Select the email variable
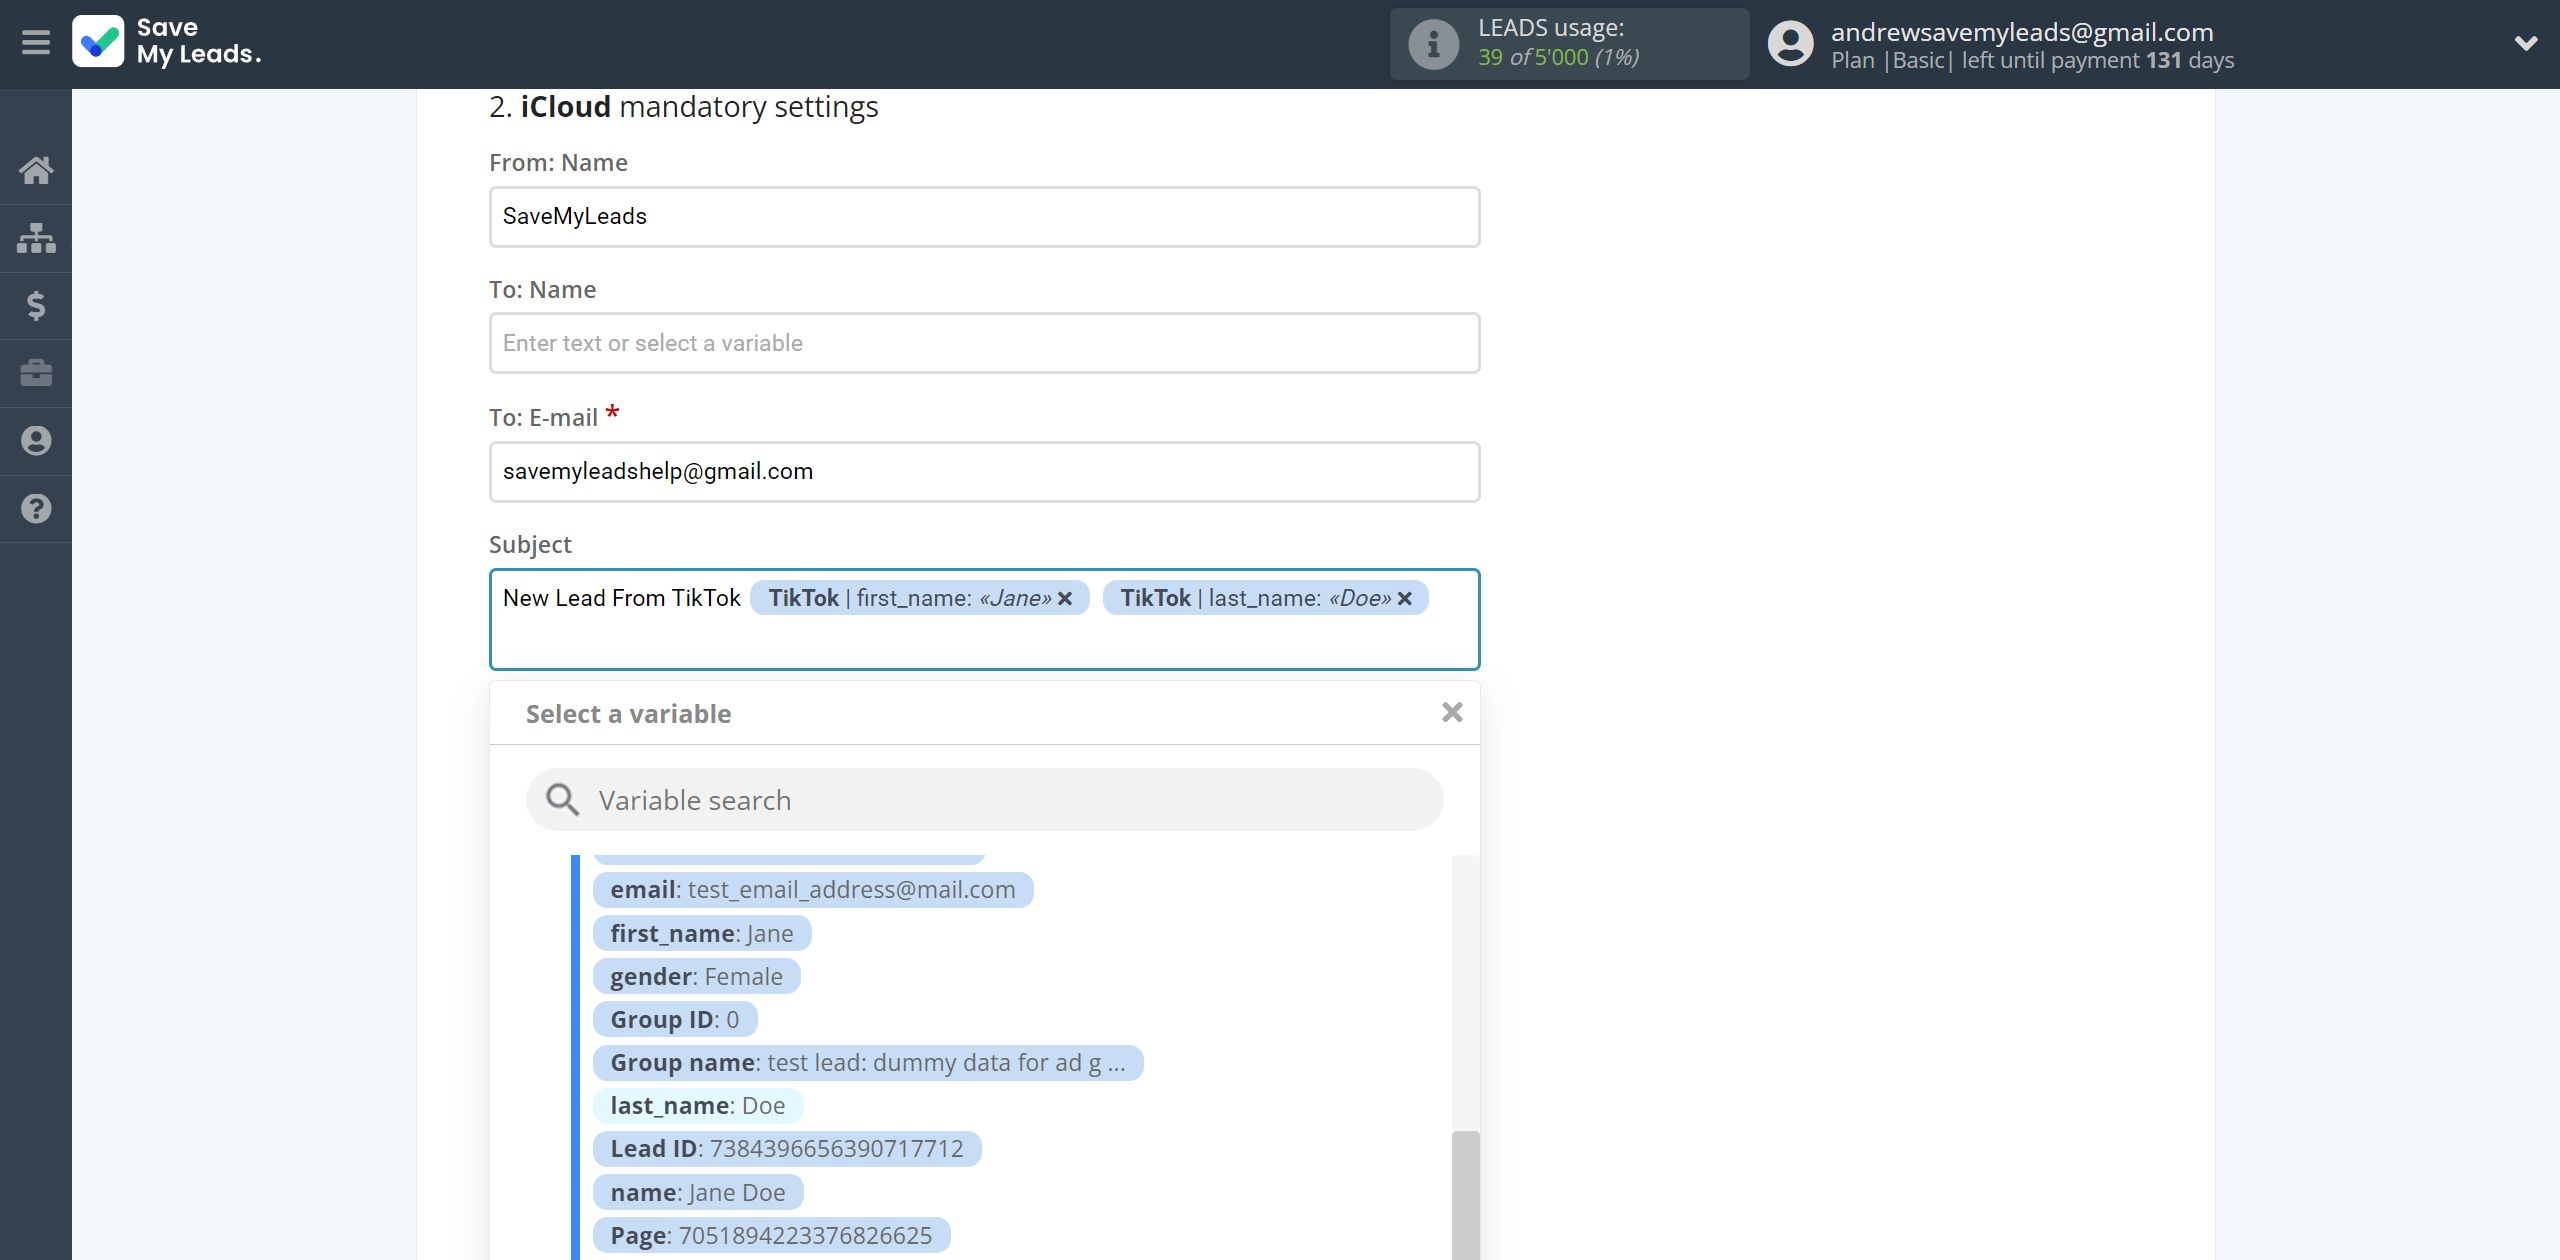Viewport: 2560px width, 1260px height. [813, 890]
